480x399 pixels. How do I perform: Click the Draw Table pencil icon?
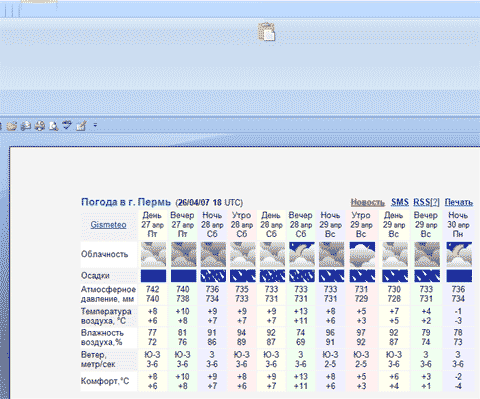81,126
